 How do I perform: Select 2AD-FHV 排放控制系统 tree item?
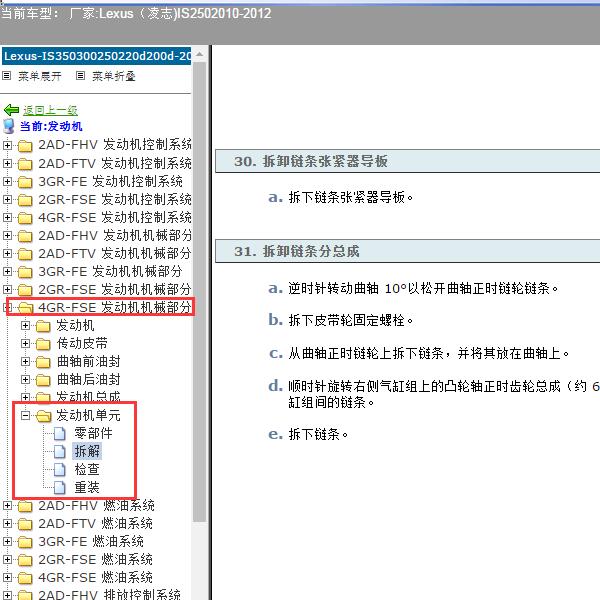coord(109,595)
